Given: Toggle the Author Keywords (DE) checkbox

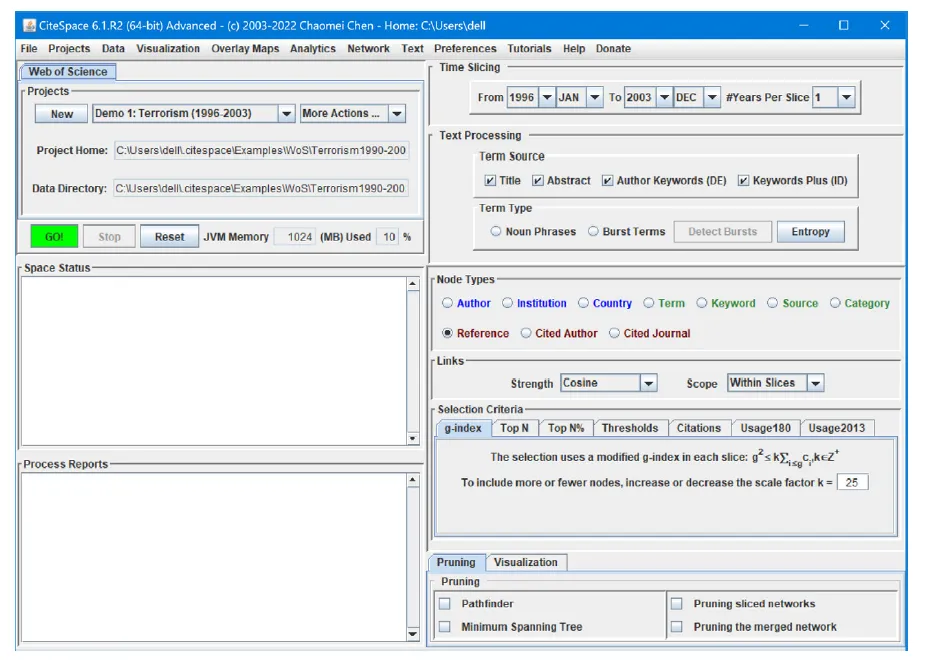Looking at the screenshot, I should (x=607, y=180).
